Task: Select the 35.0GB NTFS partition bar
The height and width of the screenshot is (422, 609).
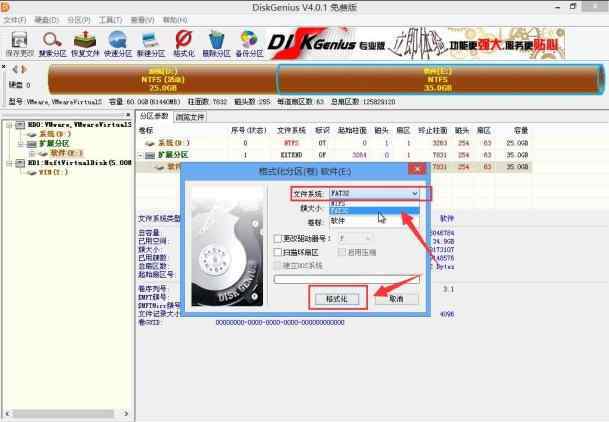Action: (440, 80)
